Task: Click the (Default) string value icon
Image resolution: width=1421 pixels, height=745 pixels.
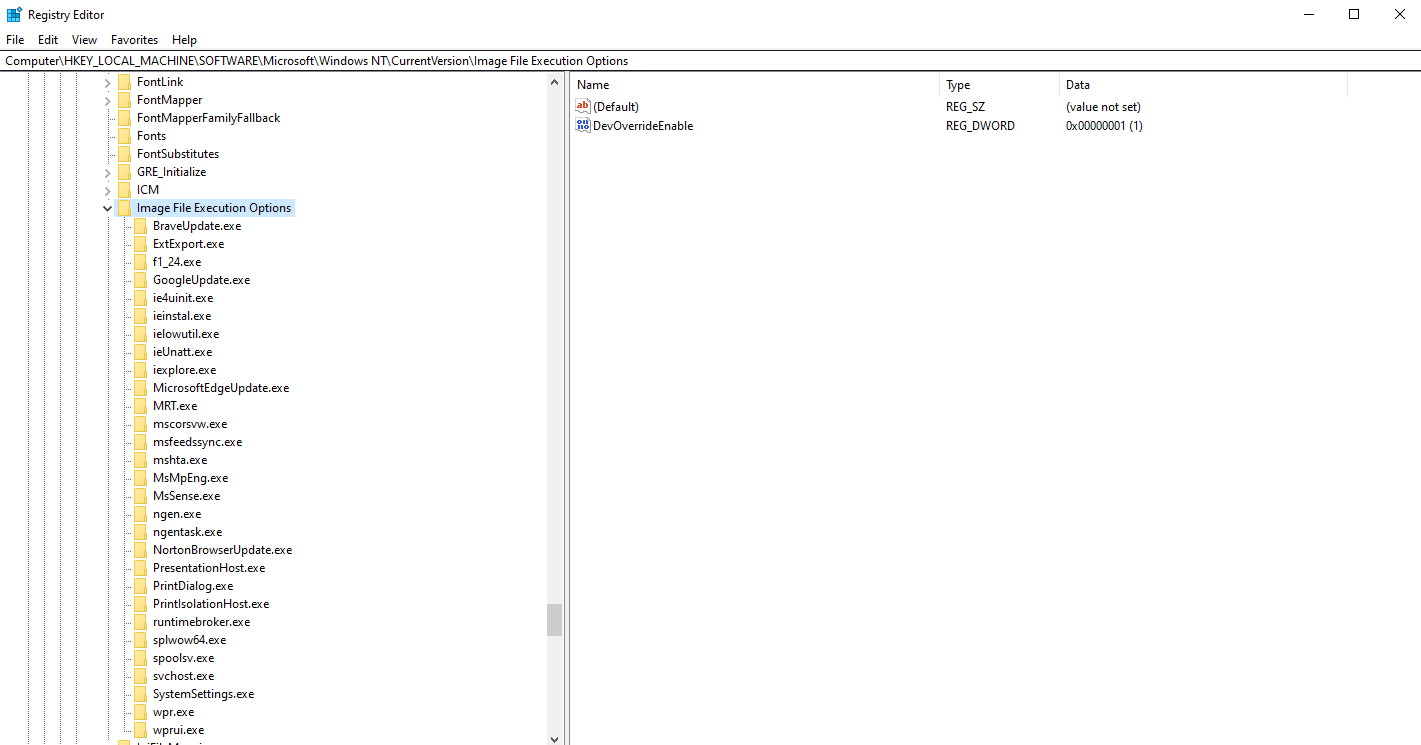Action: [584, 106]
